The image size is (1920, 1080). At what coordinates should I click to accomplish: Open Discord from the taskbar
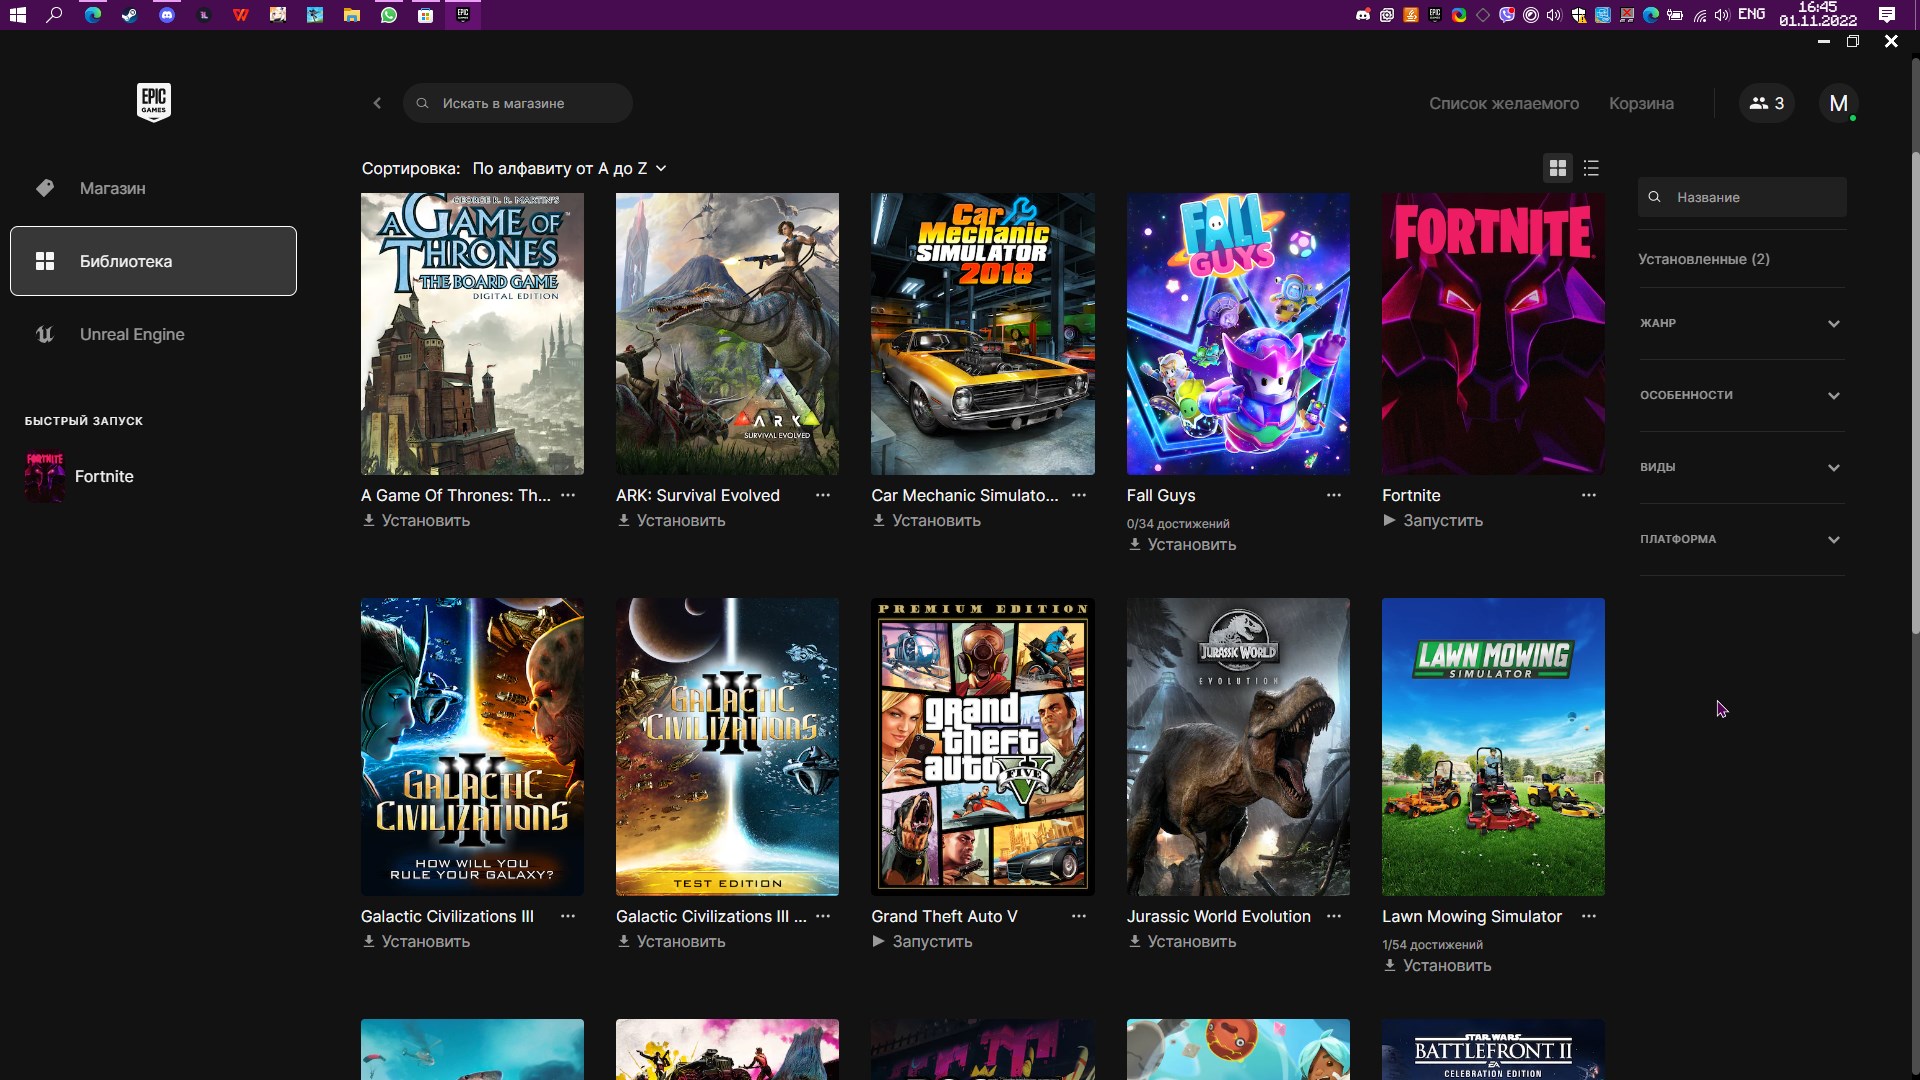coord(167,15)
